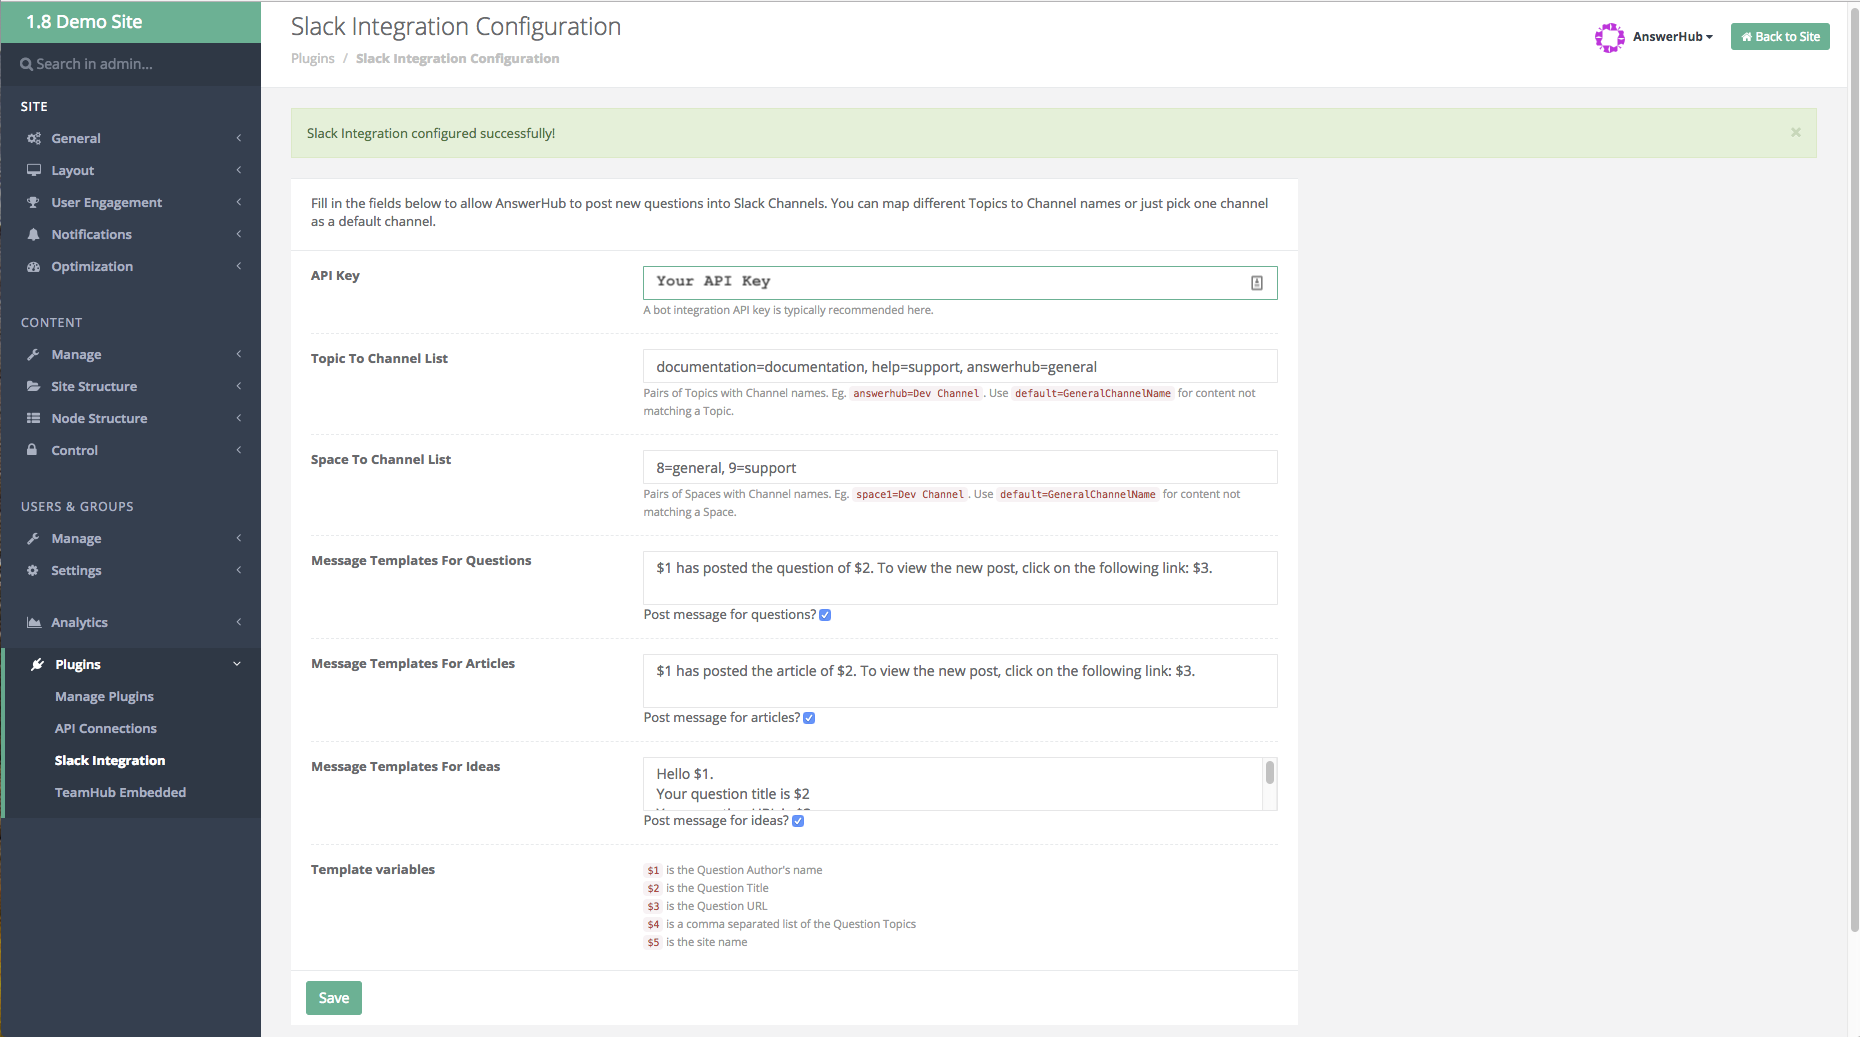Toggle Post message for articles checkbox
The image size is (1860, 1037).
click(x=809, y=718)
